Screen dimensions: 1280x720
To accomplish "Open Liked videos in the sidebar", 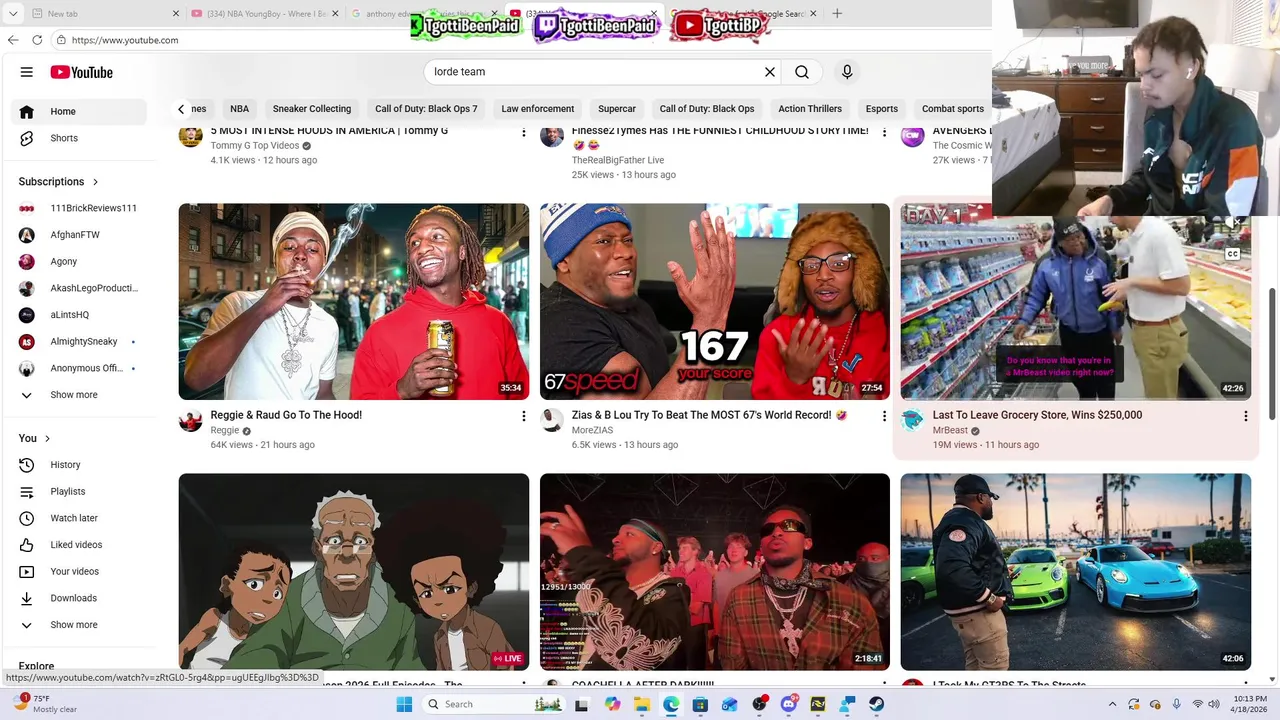I will pyautogui.click(x=78, y=545).
